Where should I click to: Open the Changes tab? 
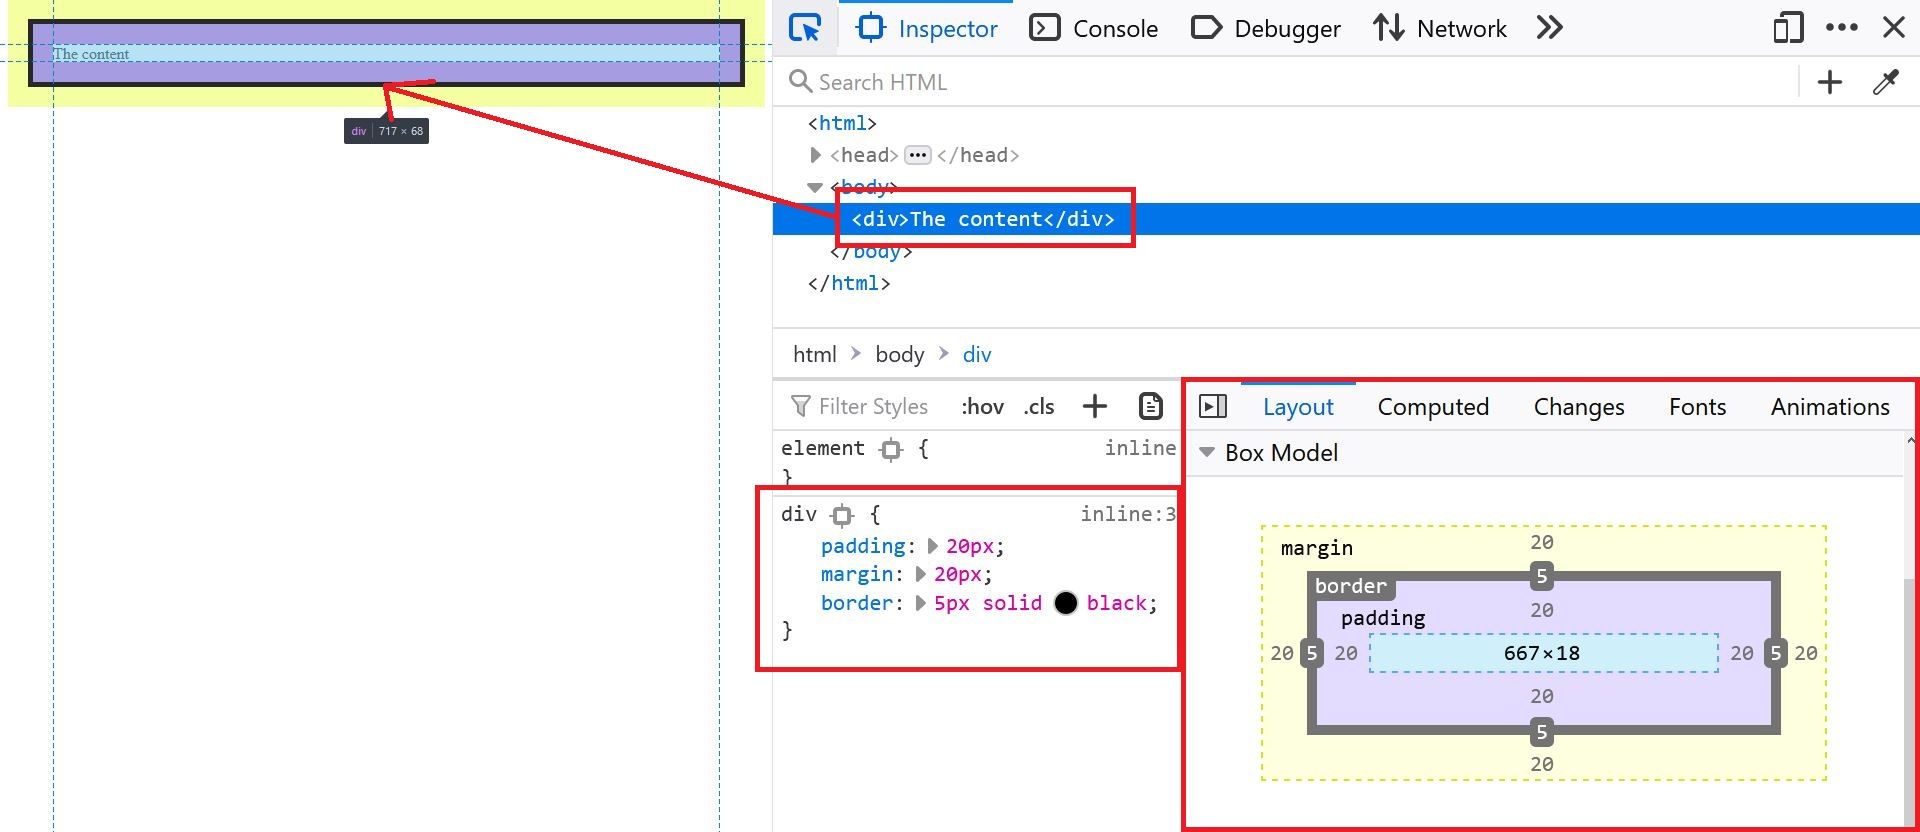[x=1579, y=406]
